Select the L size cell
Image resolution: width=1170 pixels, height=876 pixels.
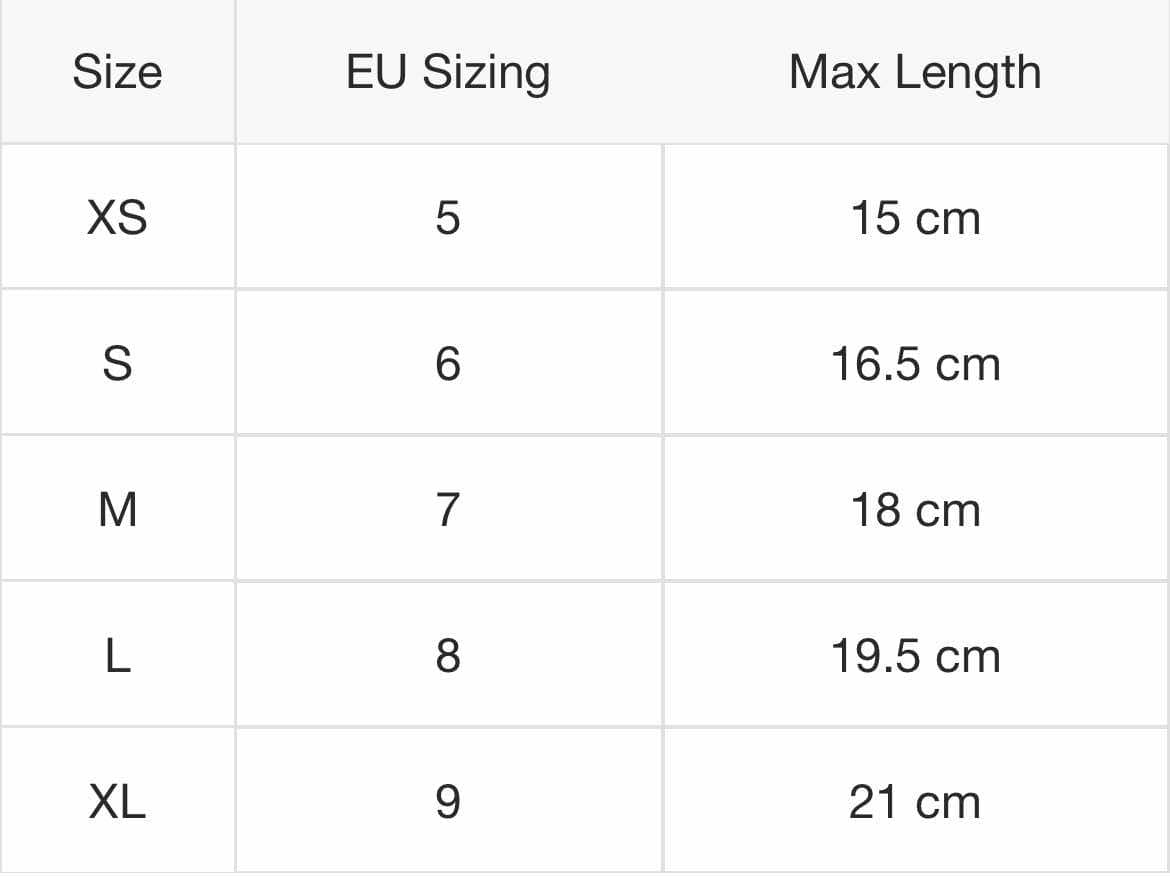117,655
